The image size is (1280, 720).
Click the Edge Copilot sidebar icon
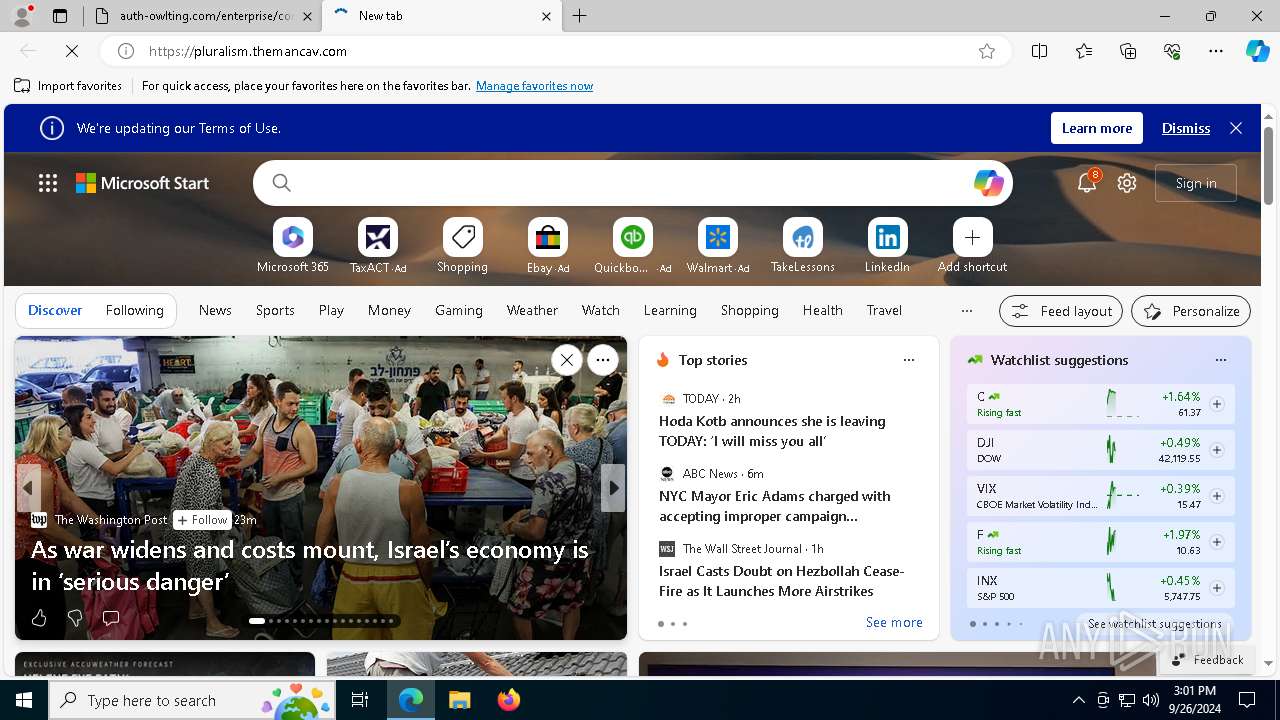(1258, 51)
